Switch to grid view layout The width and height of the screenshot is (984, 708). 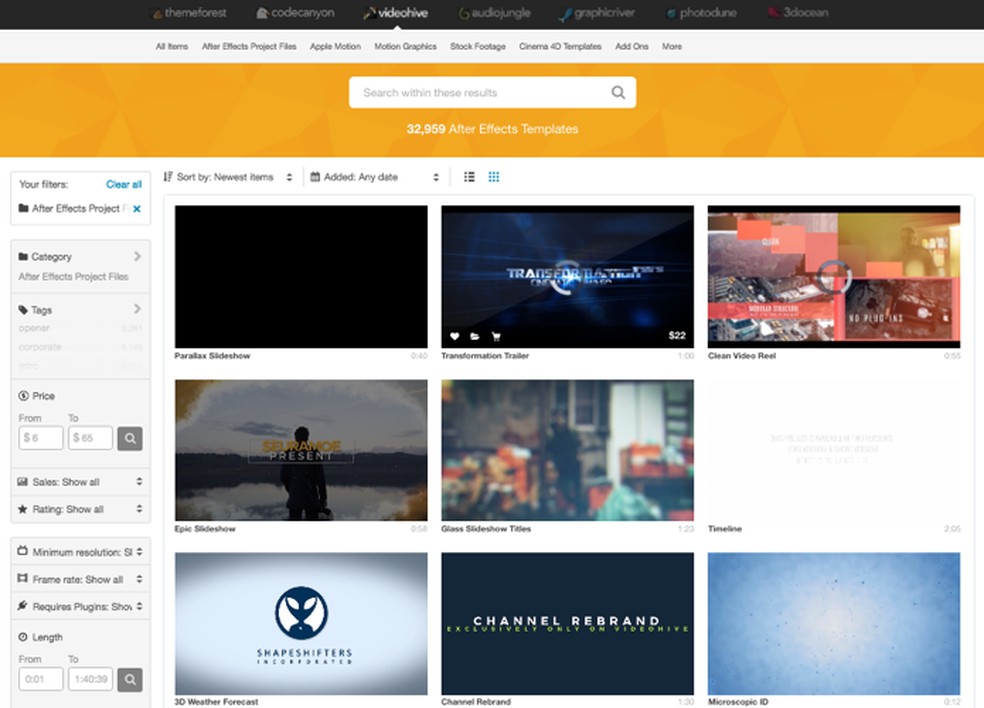[x=494, y=177]
